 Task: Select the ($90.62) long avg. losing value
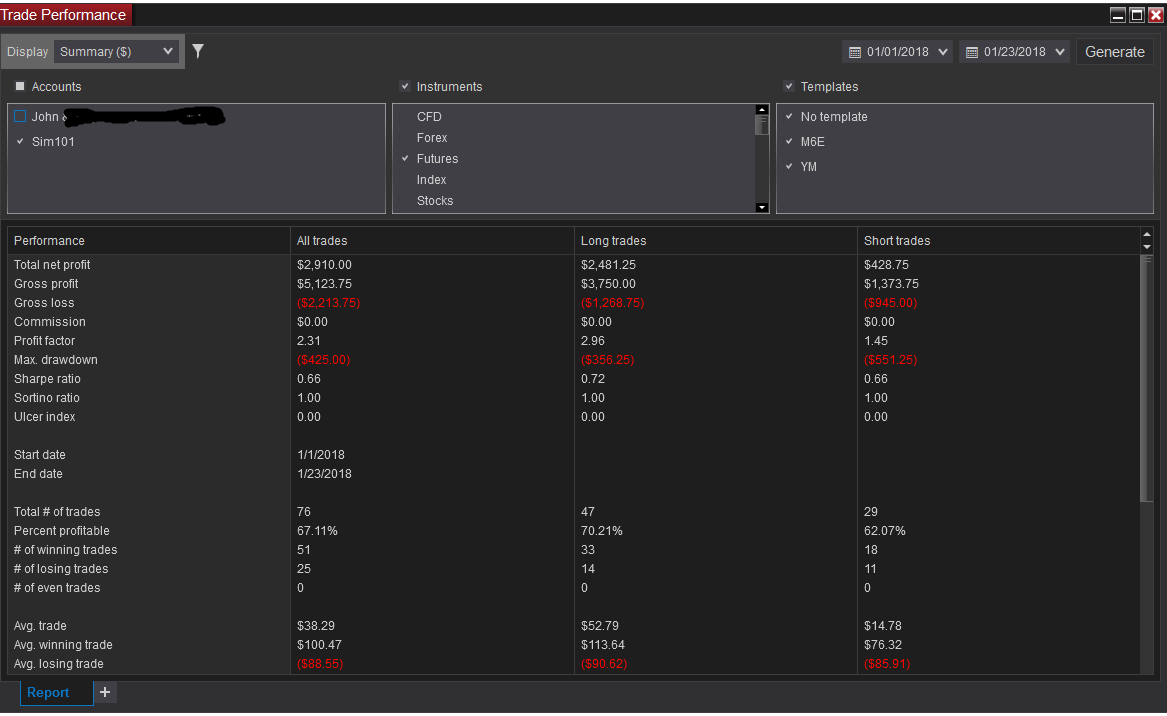pyautogui.click(x=604, y=664)
